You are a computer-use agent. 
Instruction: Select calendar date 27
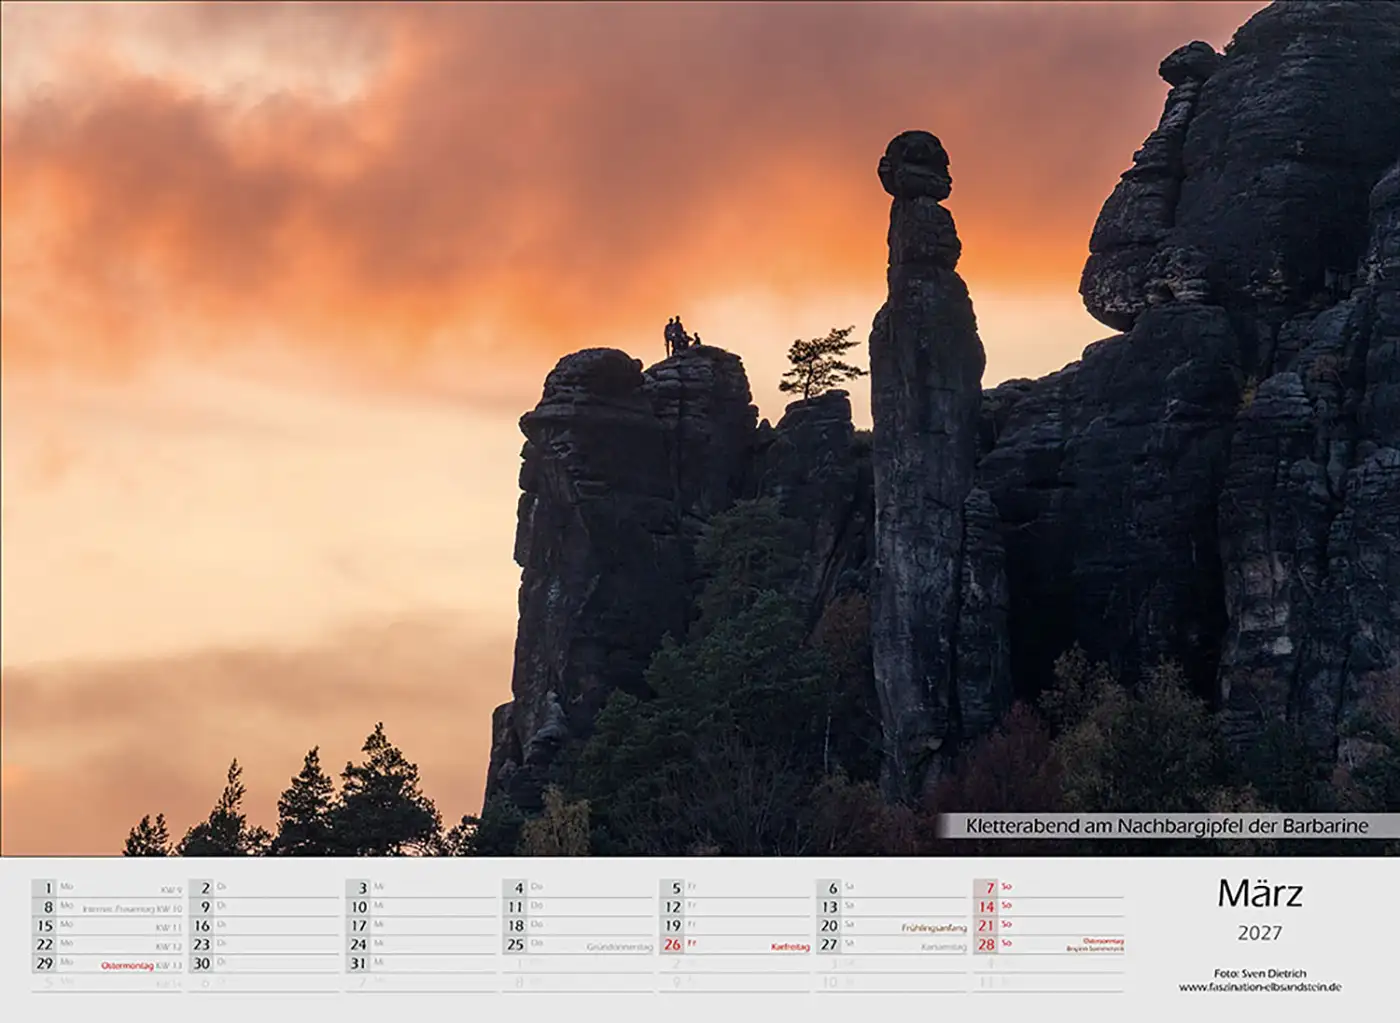click(830, 944)
